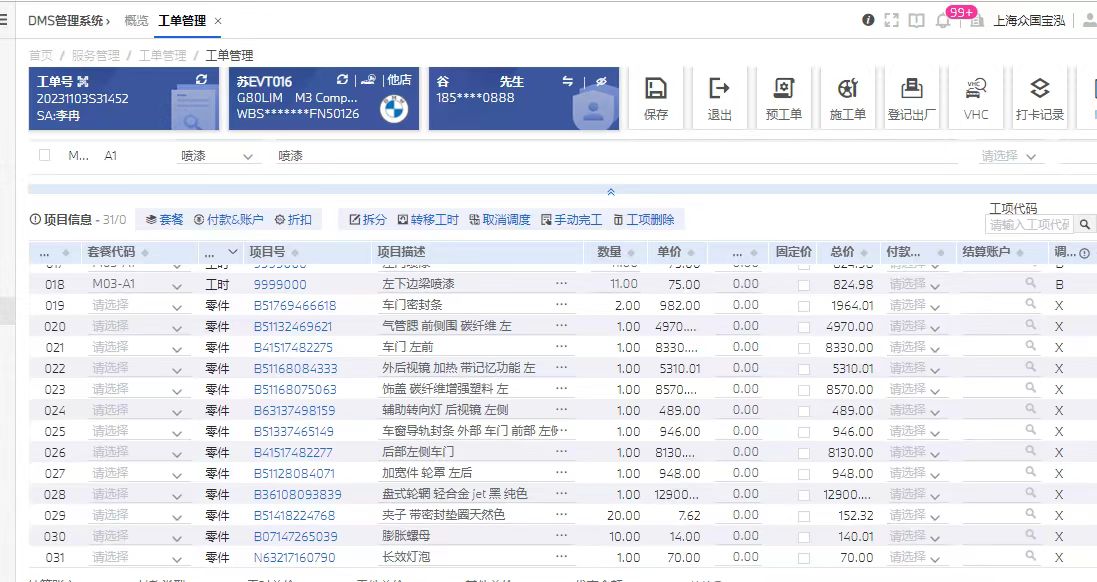Click the info icon in top bar
Viewport: 1097px width, 582px height.
(x=868, y=20)
